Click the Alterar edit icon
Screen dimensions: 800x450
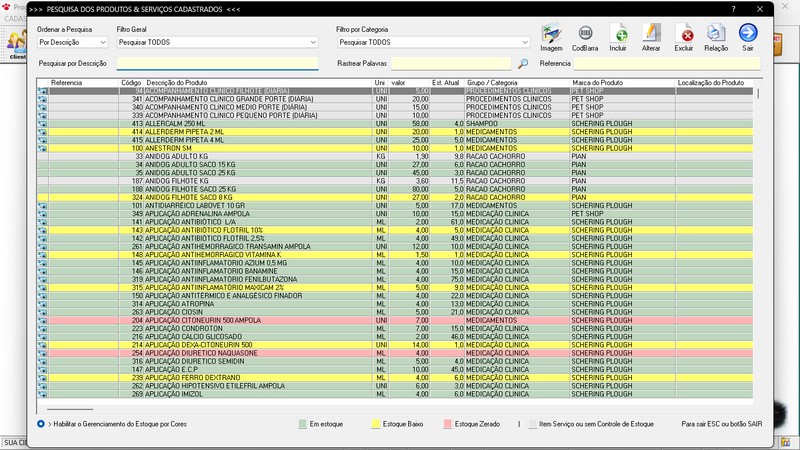pos(651,35)
